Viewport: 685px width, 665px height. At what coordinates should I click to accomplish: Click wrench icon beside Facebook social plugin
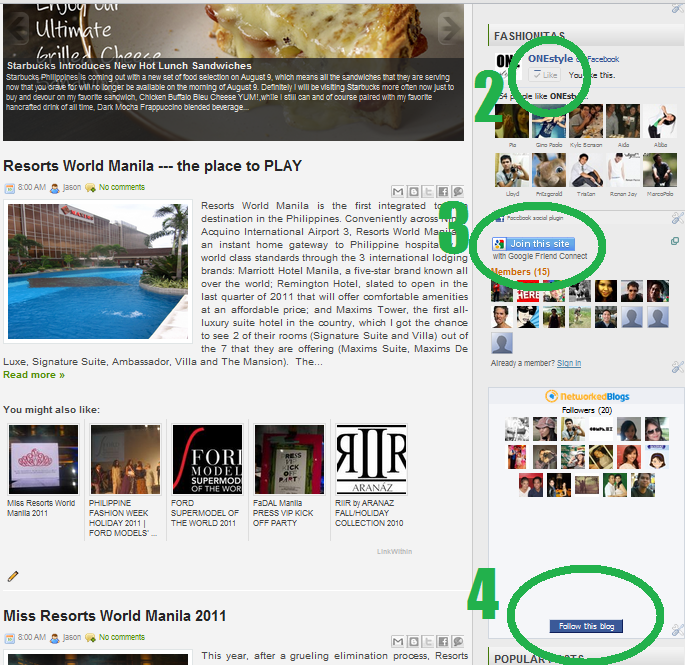click(x=678, y=218)
